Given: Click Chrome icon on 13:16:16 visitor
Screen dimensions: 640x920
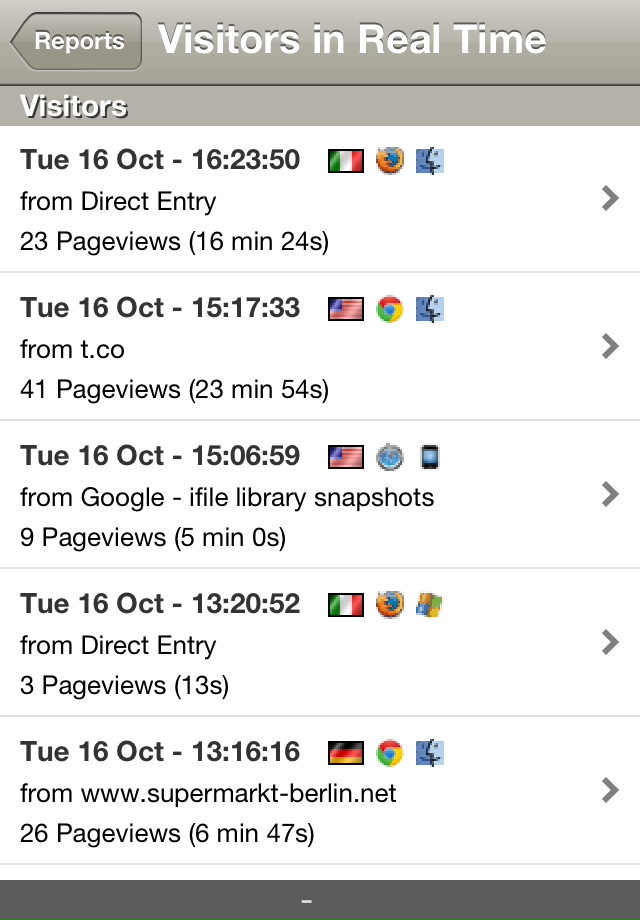Looking at the screenshot, I should [389, 753].
